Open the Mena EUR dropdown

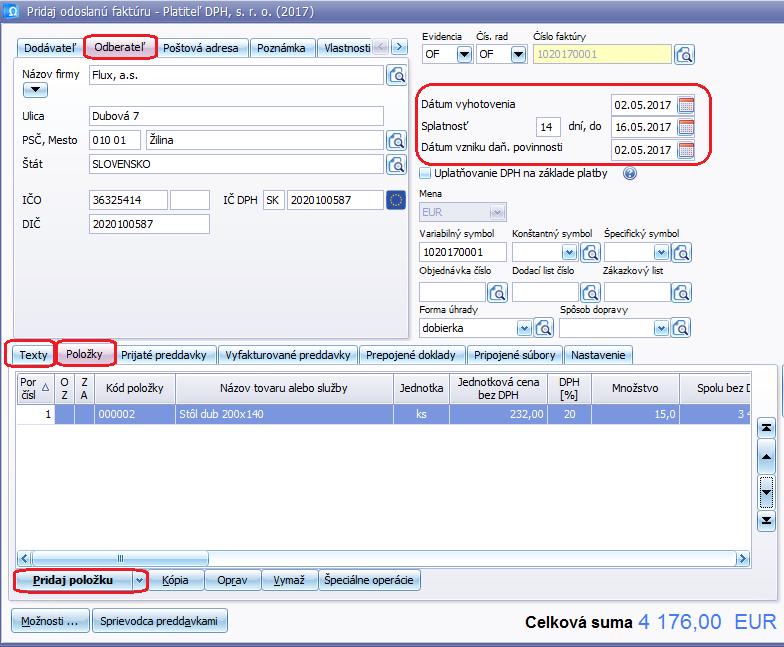[496, 212]
